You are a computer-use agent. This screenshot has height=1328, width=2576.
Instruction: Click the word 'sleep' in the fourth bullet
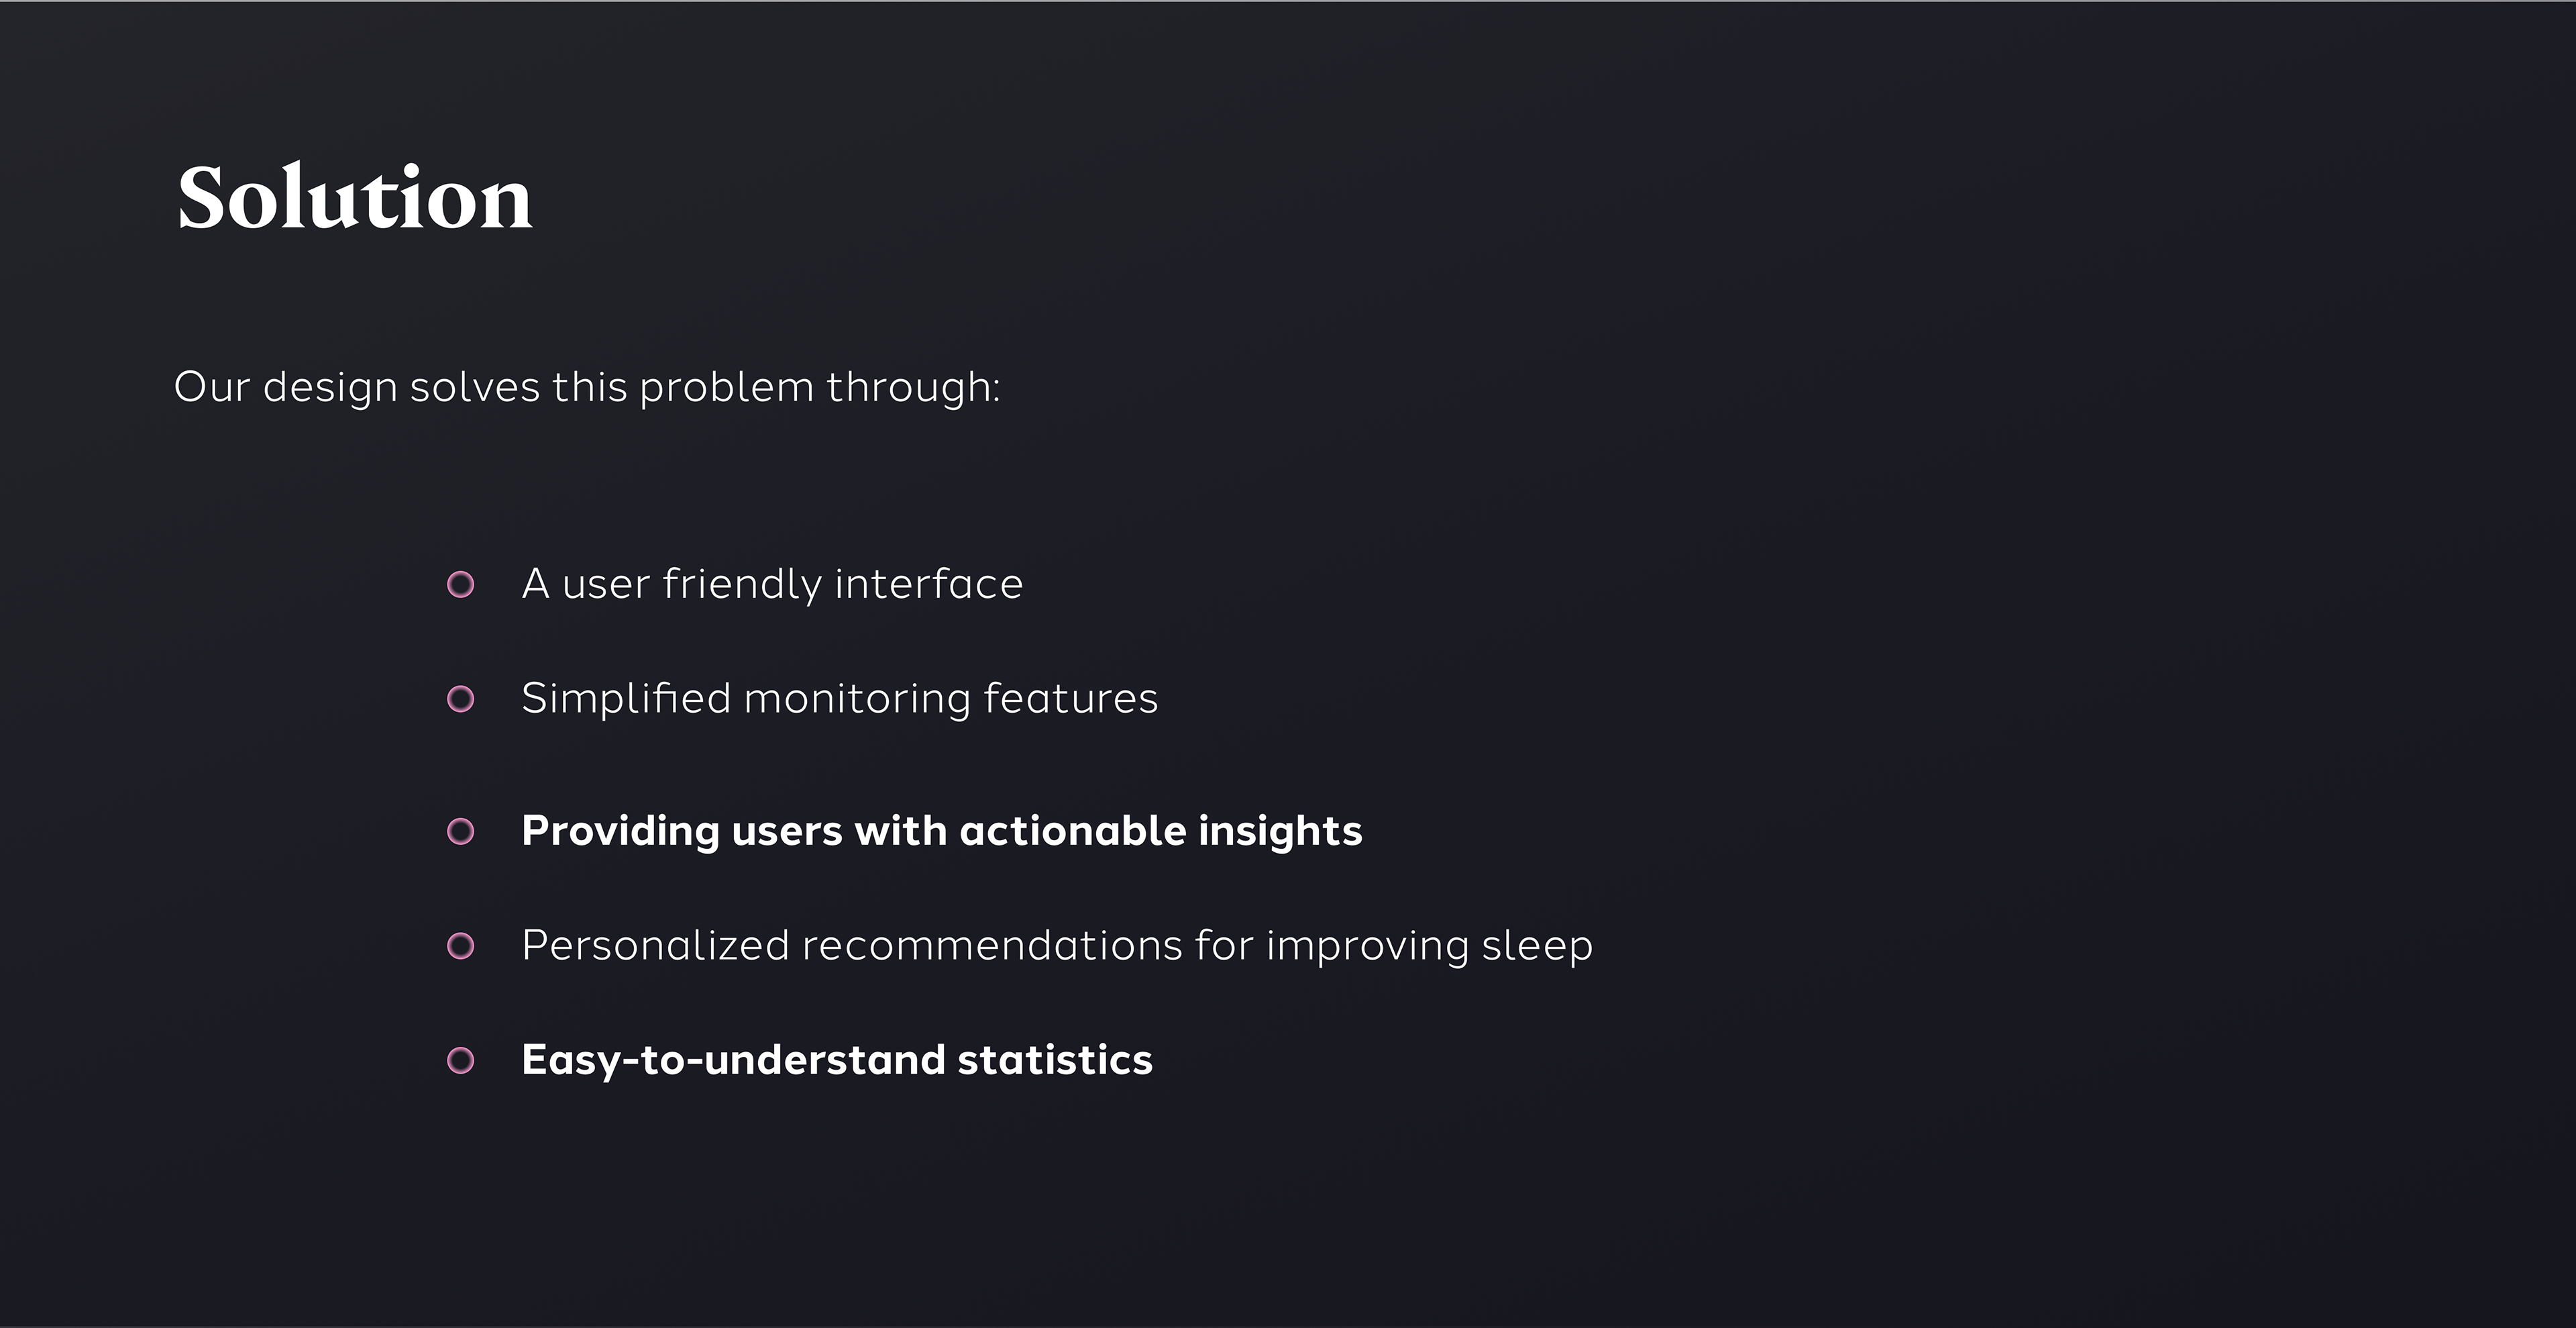pyautogui.click(x=1537, y=946)
